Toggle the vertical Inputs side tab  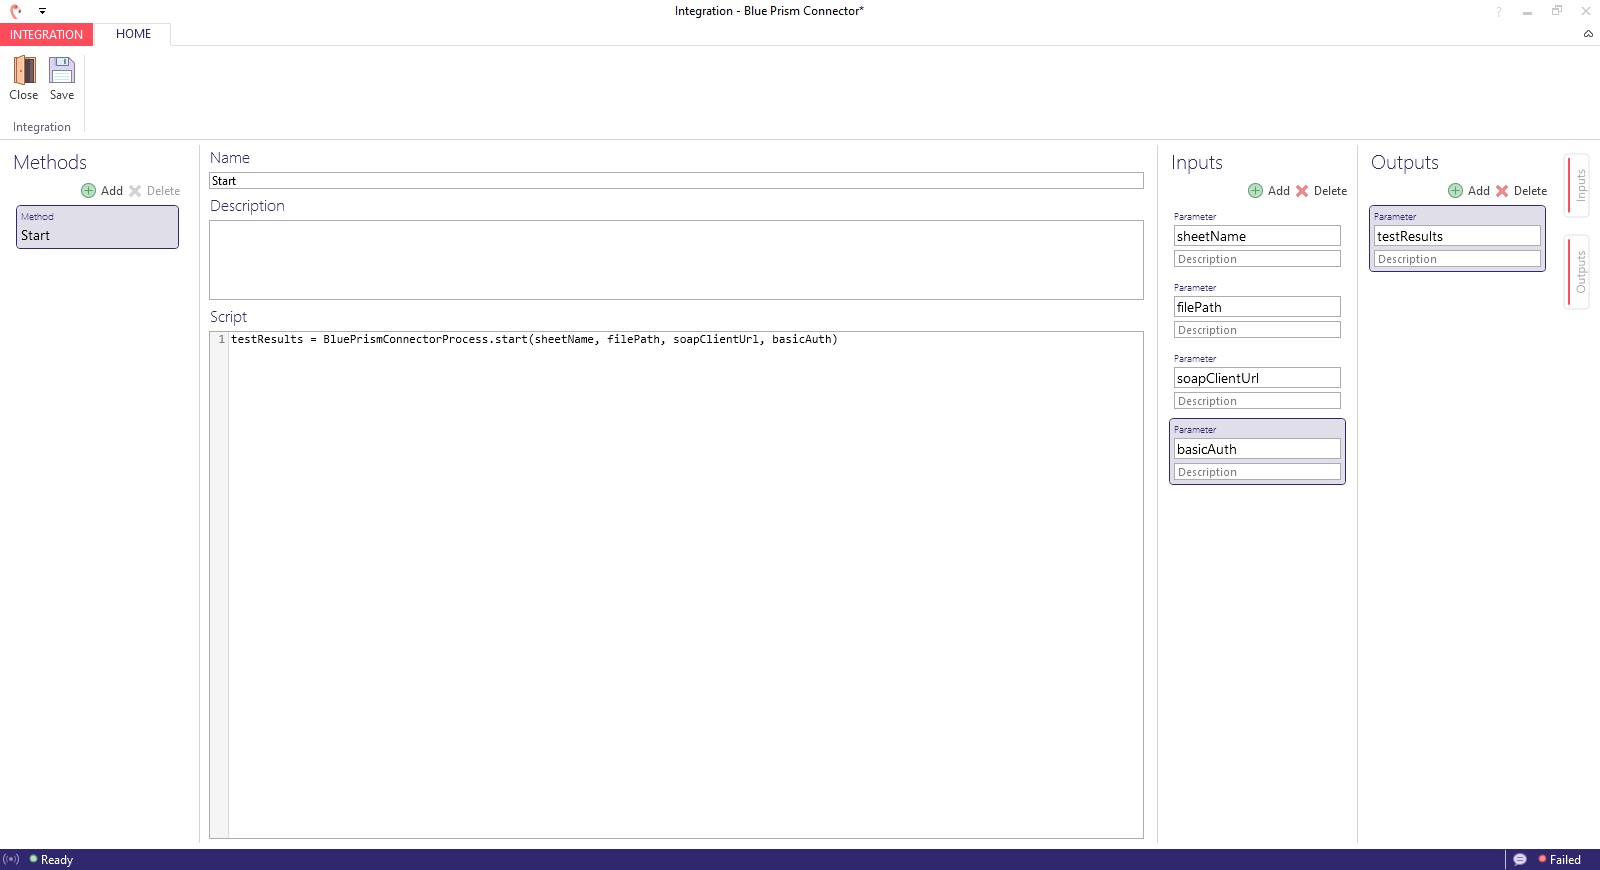click(x=1577, y=186)
